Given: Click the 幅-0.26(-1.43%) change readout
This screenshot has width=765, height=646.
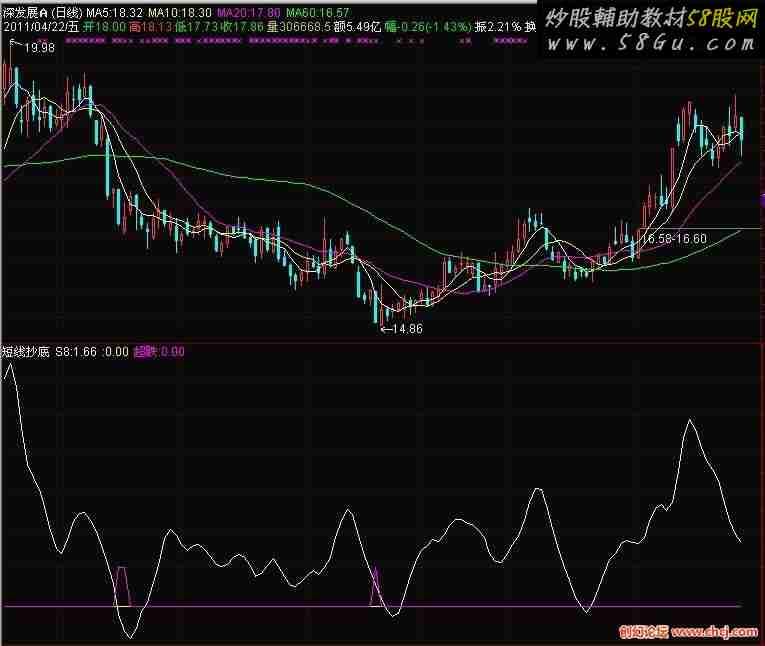Looking at the screenshot, I should (x=432, y=26).
